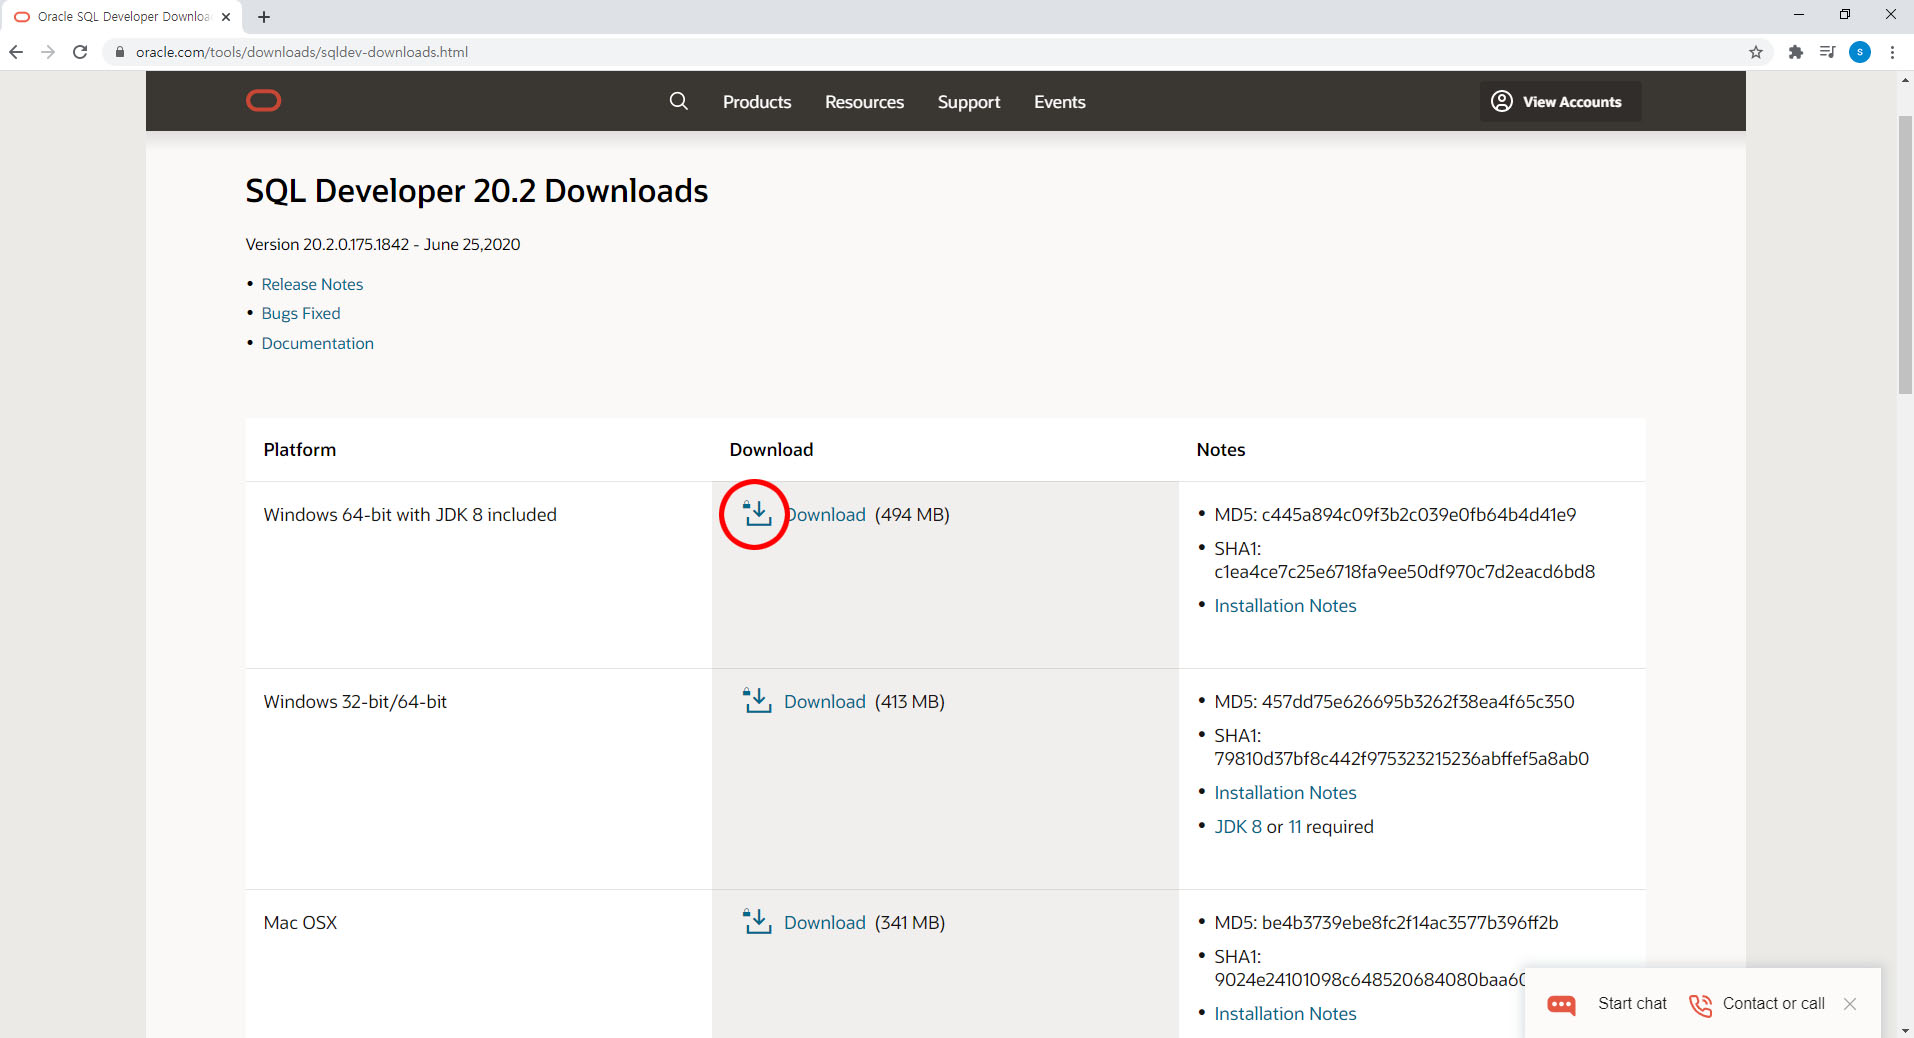The image size is (1914, 1038).
Task: Open the Chrome three-dot menu
Action: (x=1892, y=52)
